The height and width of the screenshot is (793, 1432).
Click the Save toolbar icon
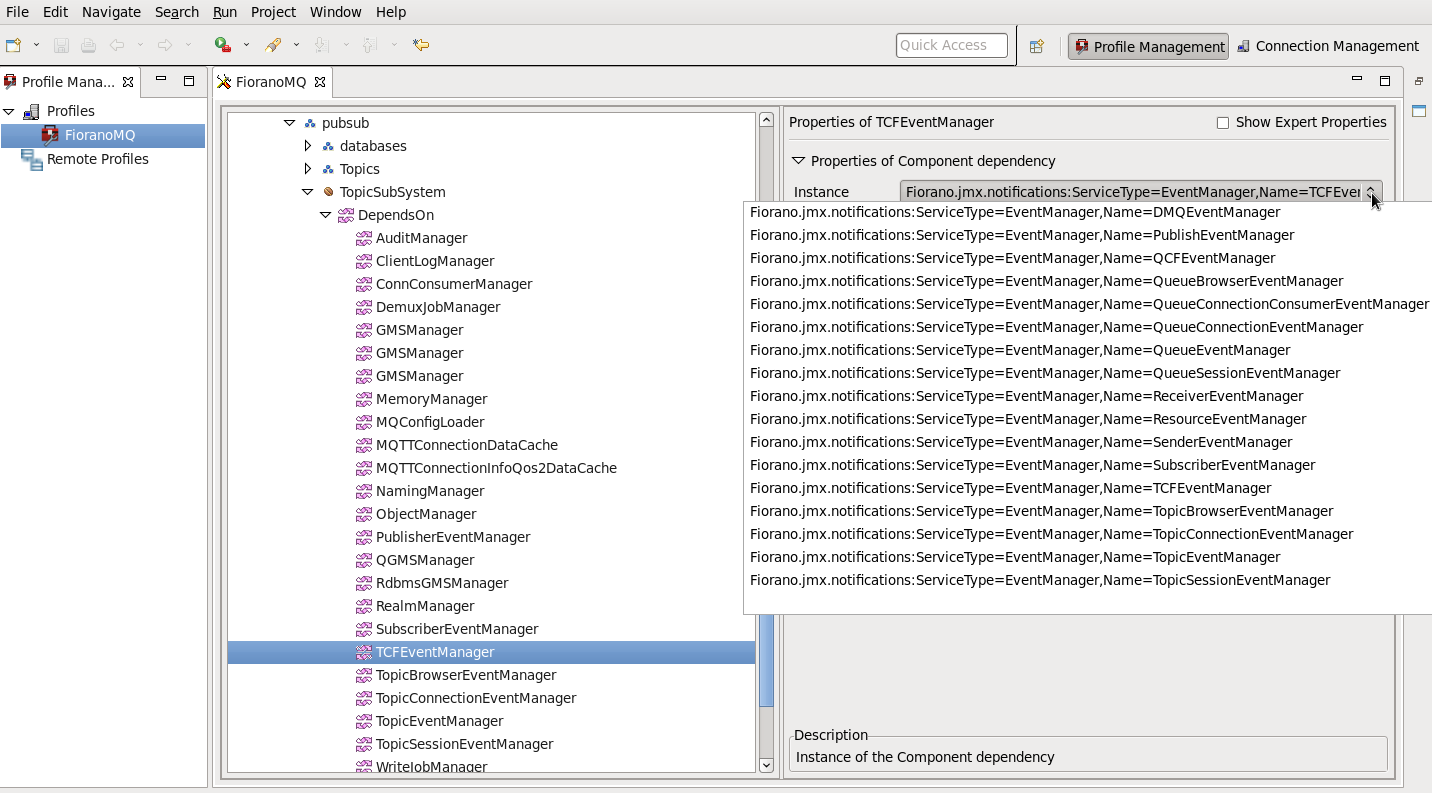[61, 45]
